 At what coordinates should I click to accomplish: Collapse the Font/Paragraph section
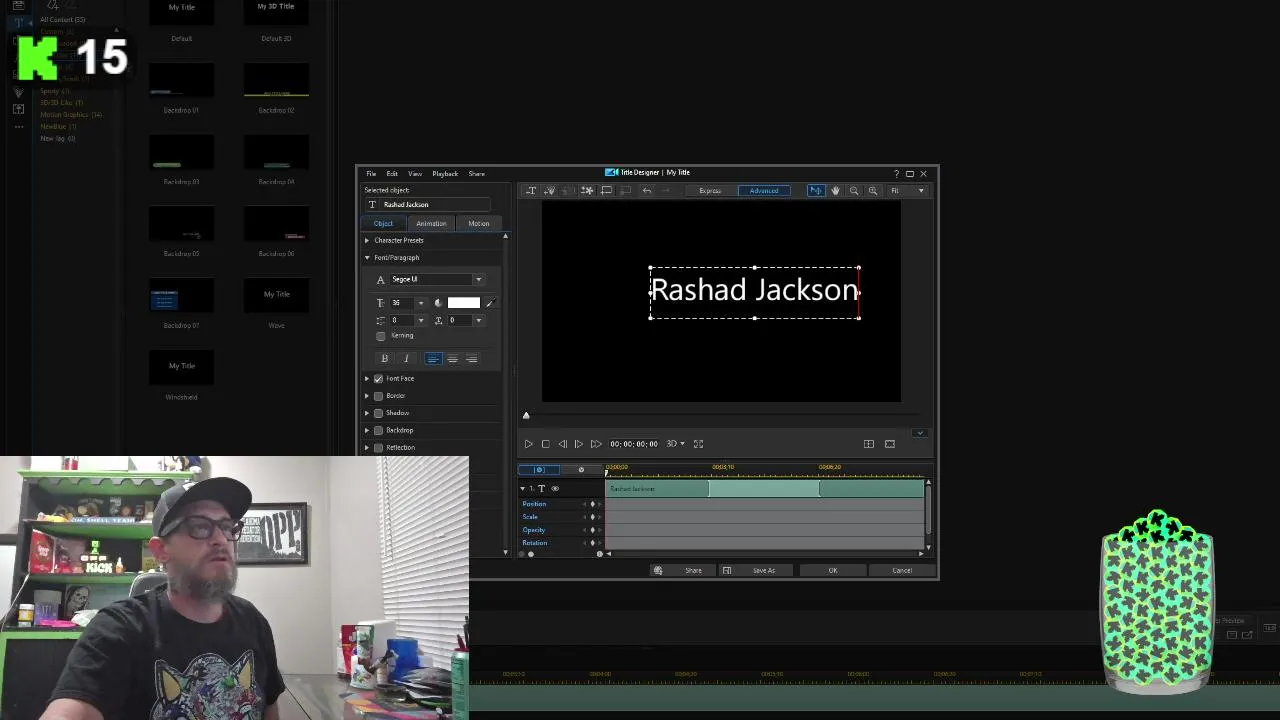[x=367, y=258]
